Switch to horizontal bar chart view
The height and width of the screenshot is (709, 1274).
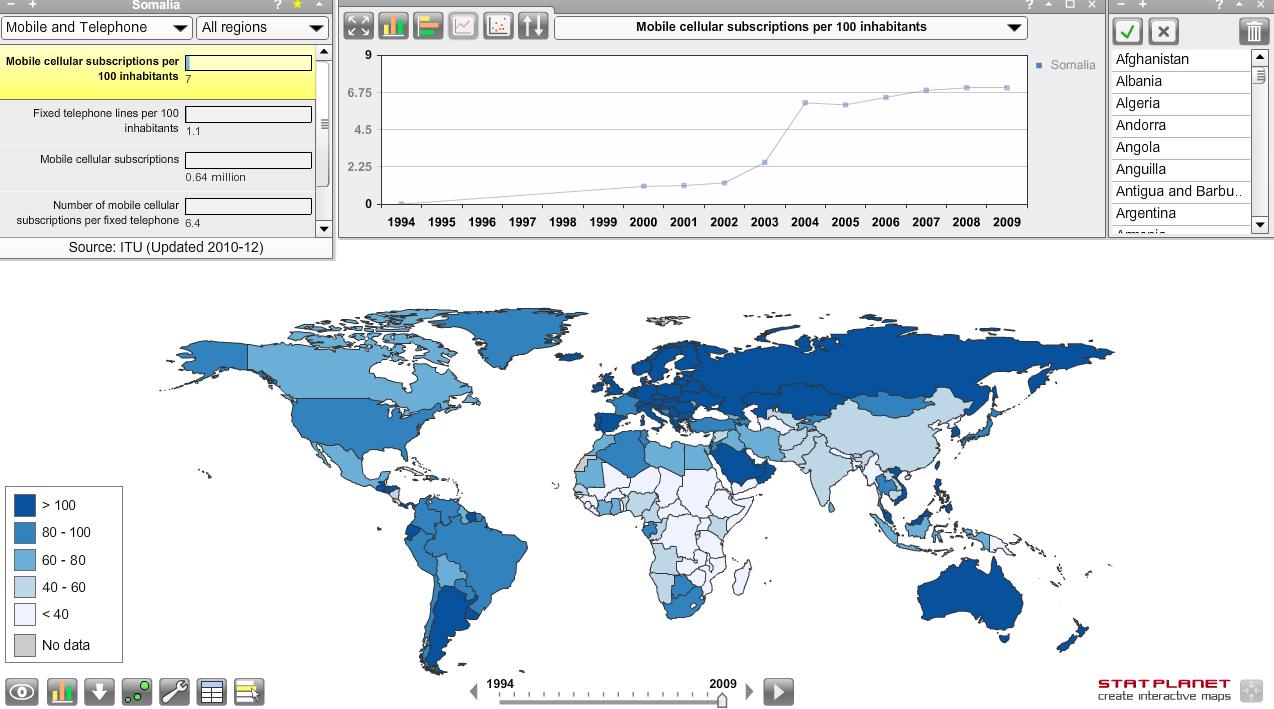428,26
